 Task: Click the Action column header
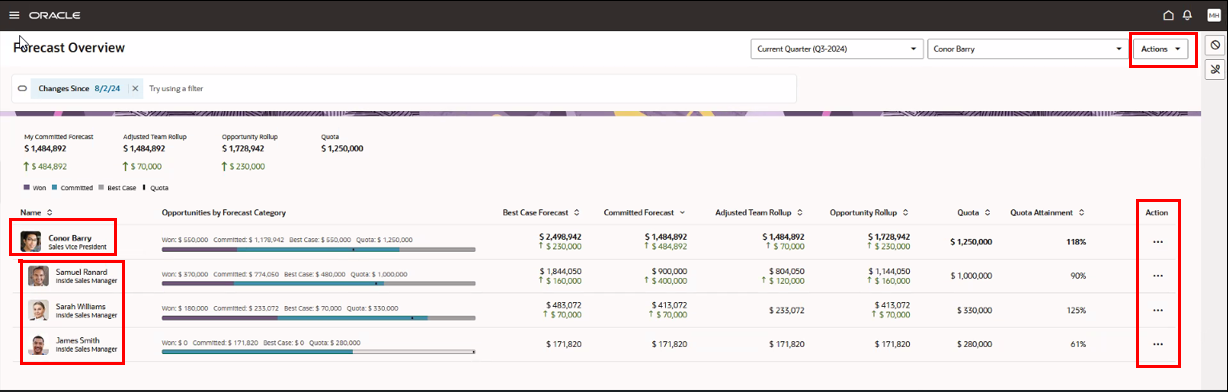click(x=1157, y=212)
